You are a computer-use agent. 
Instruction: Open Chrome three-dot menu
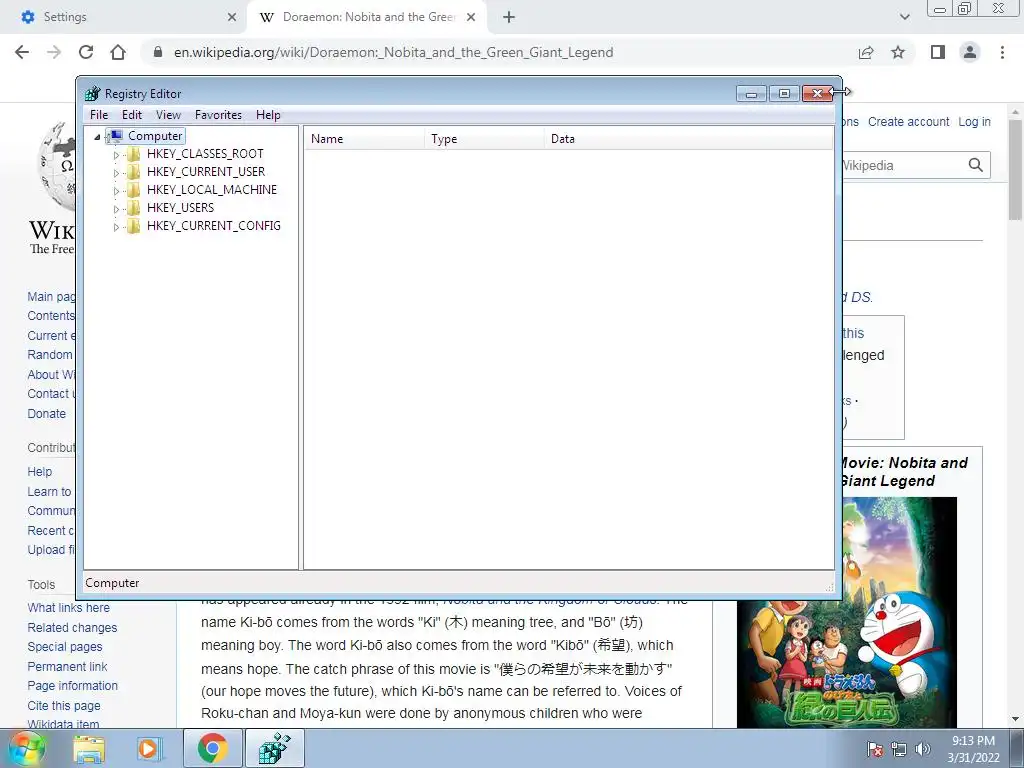pos(1002,52)
